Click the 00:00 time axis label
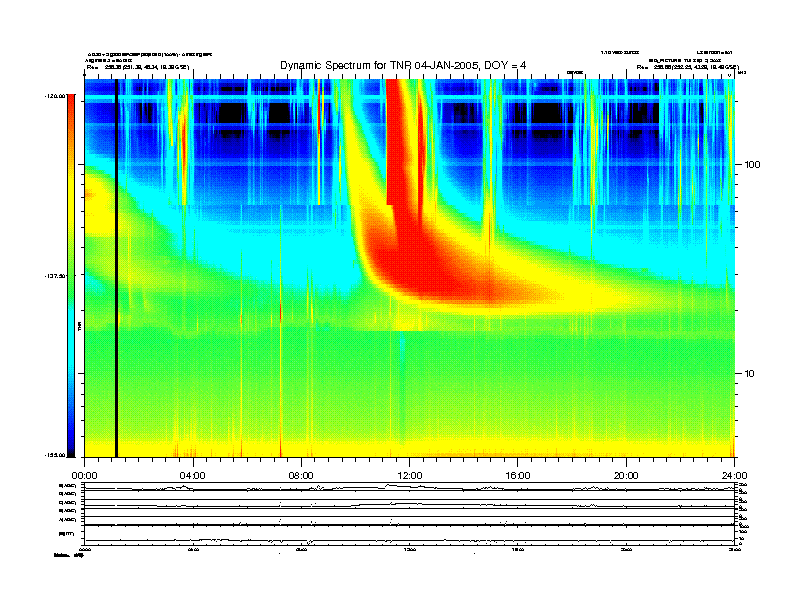 tap(84, 476)
